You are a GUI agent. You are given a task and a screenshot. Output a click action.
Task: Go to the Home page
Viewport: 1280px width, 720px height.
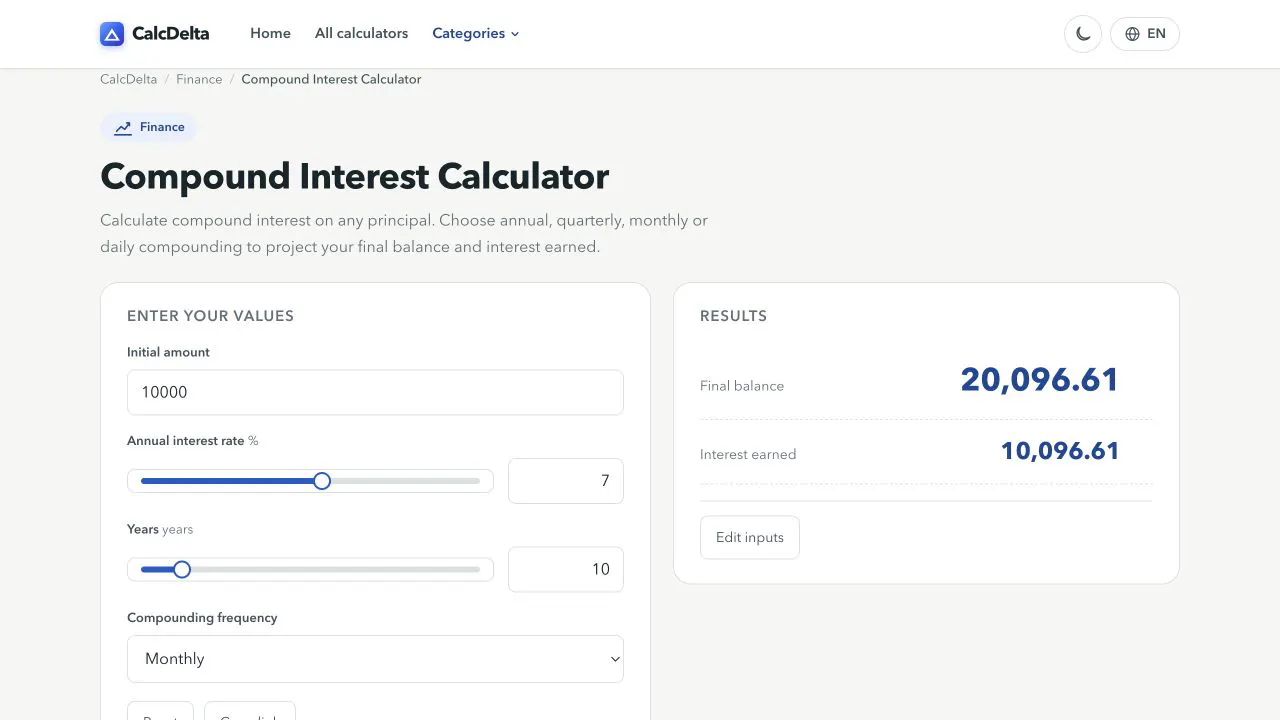270,33
